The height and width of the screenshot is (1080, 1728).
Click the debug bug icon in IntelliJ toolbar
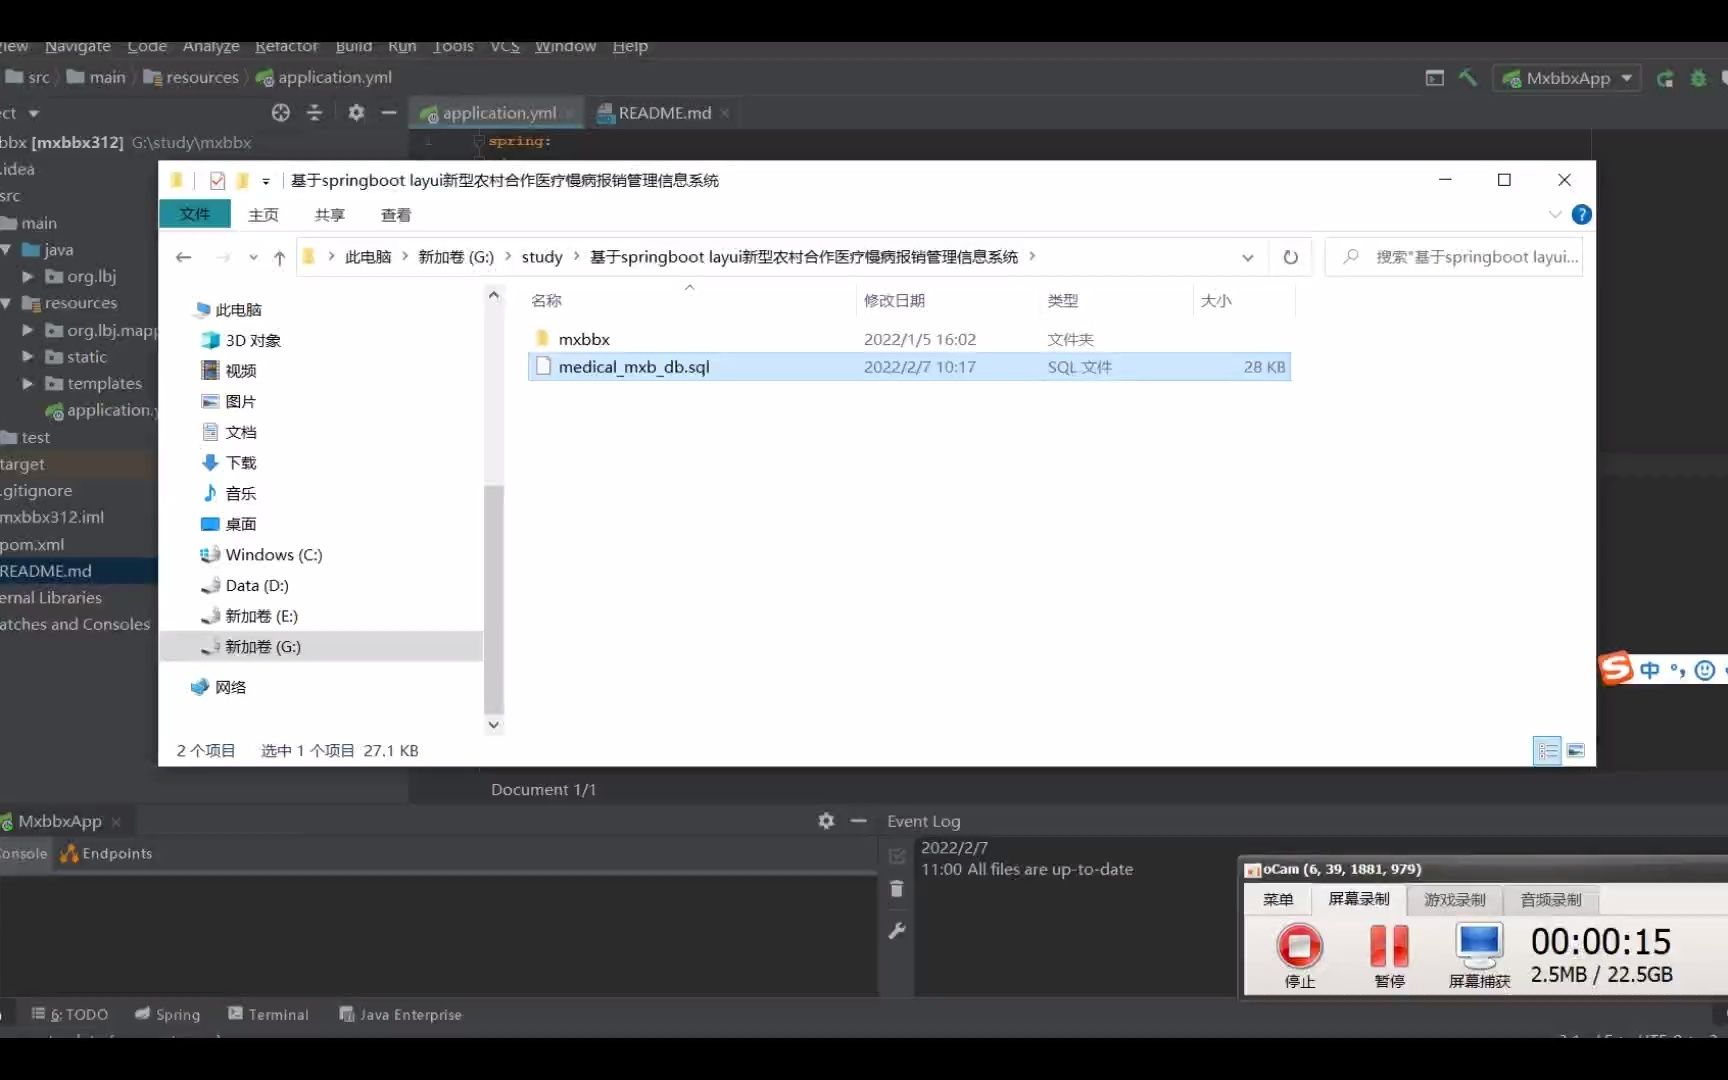(1698, 78)
